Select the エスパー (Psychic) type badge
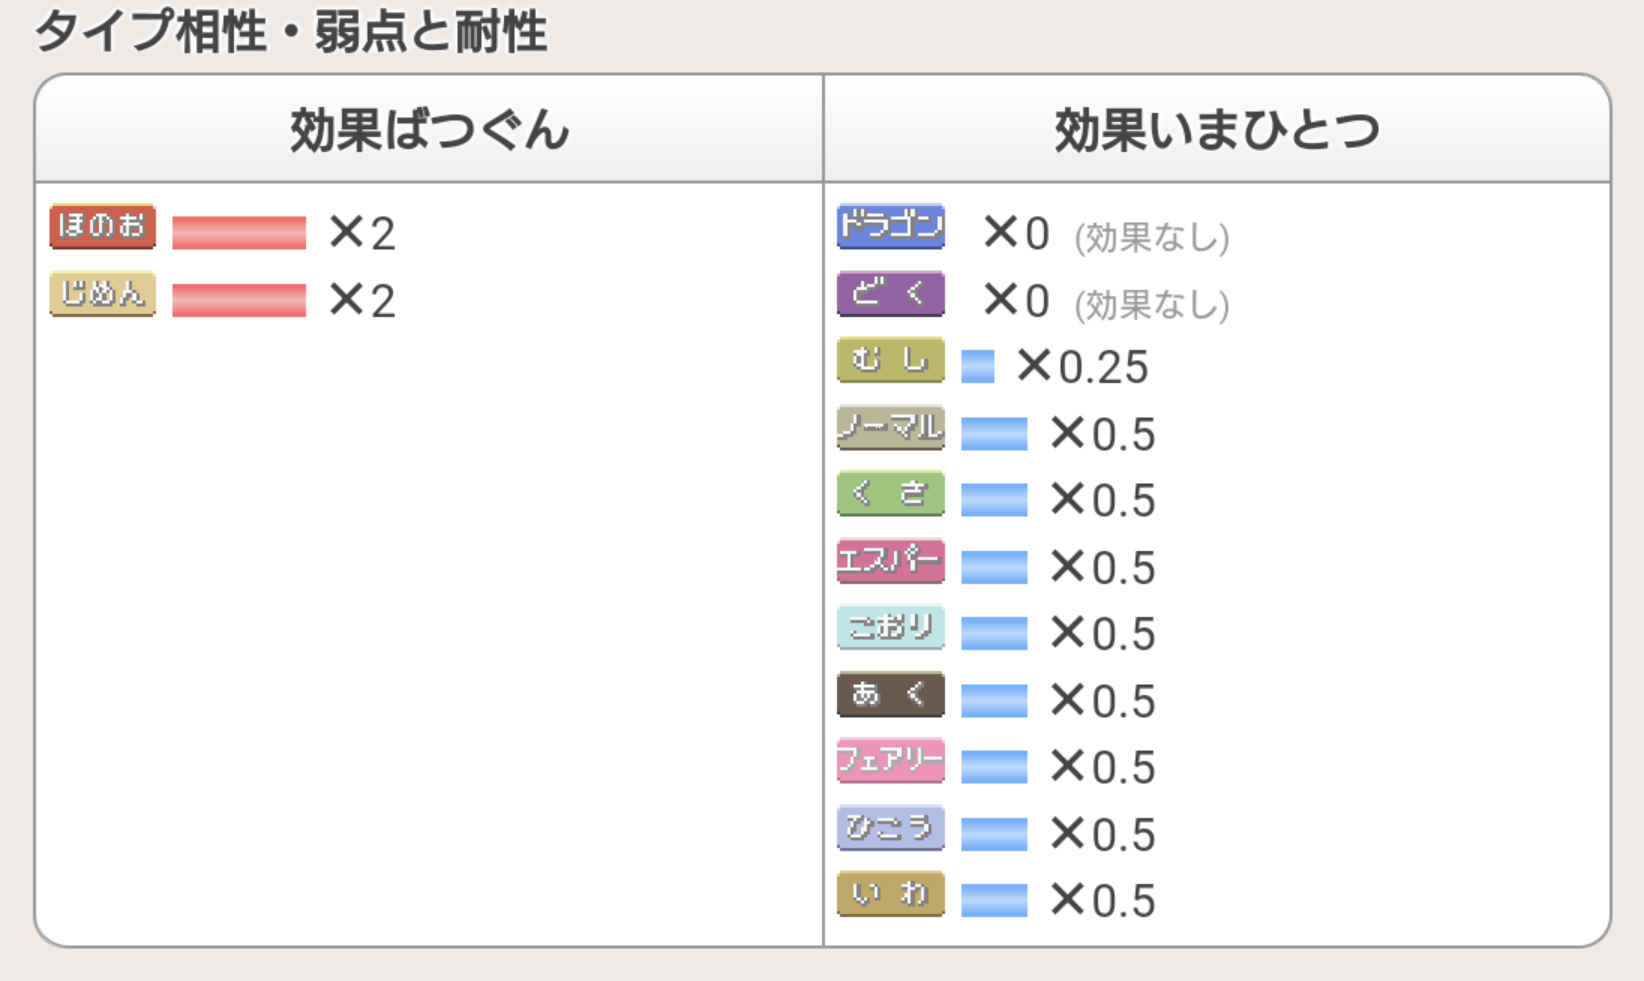 click(890, 561)
